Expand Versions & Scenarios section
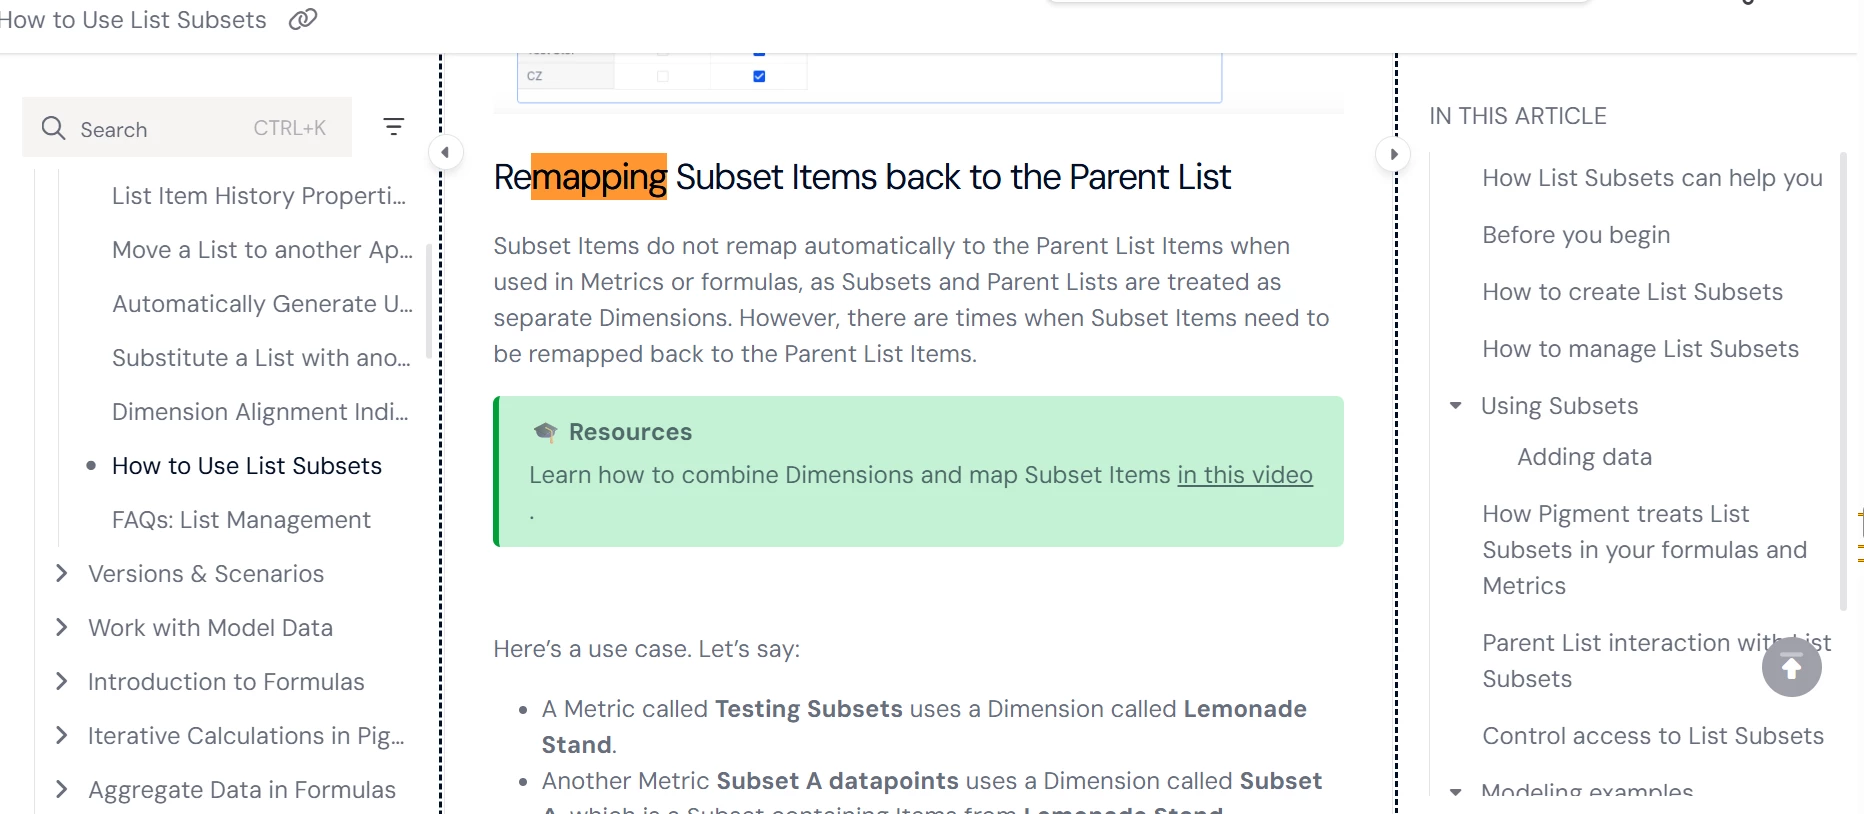Screen dimensions: 1864x814 pyautogui.click(x=62, y=573)
